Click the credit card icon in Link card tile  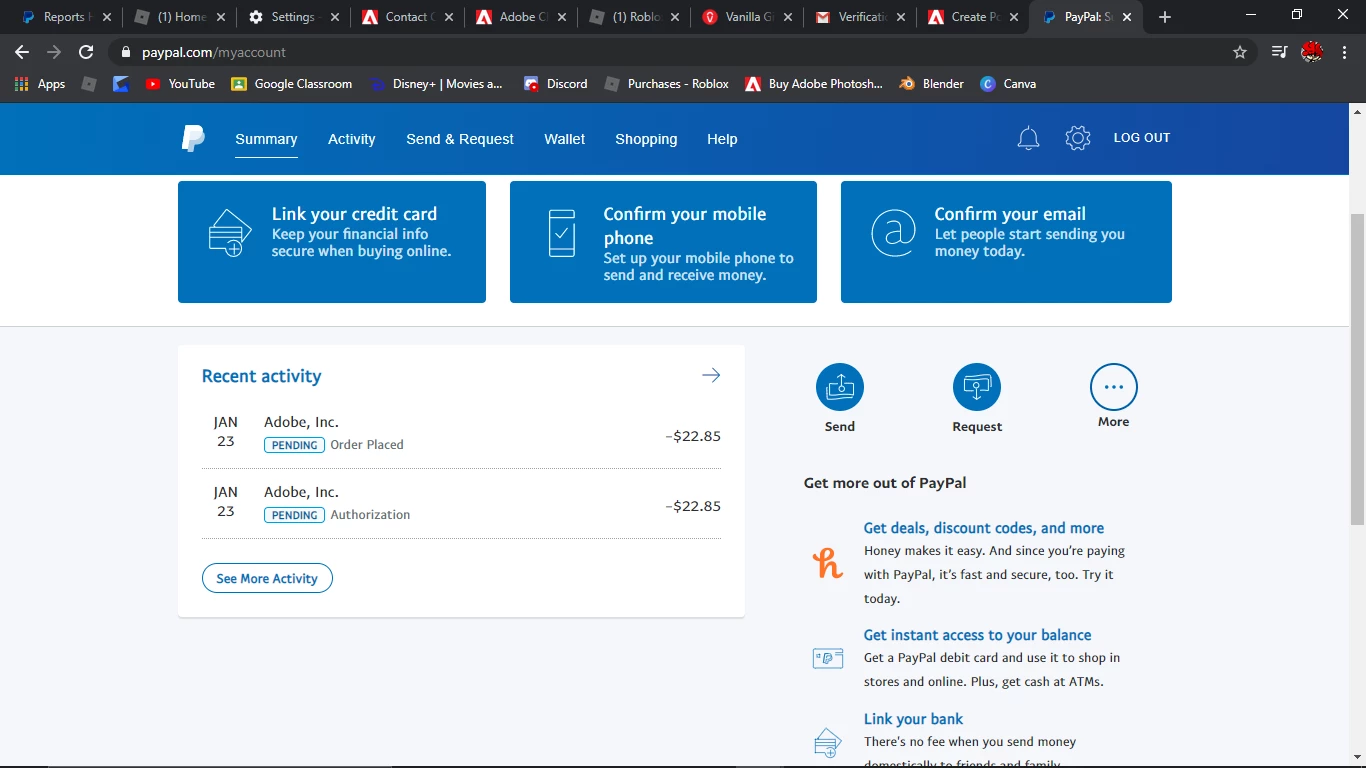(229, 233)
